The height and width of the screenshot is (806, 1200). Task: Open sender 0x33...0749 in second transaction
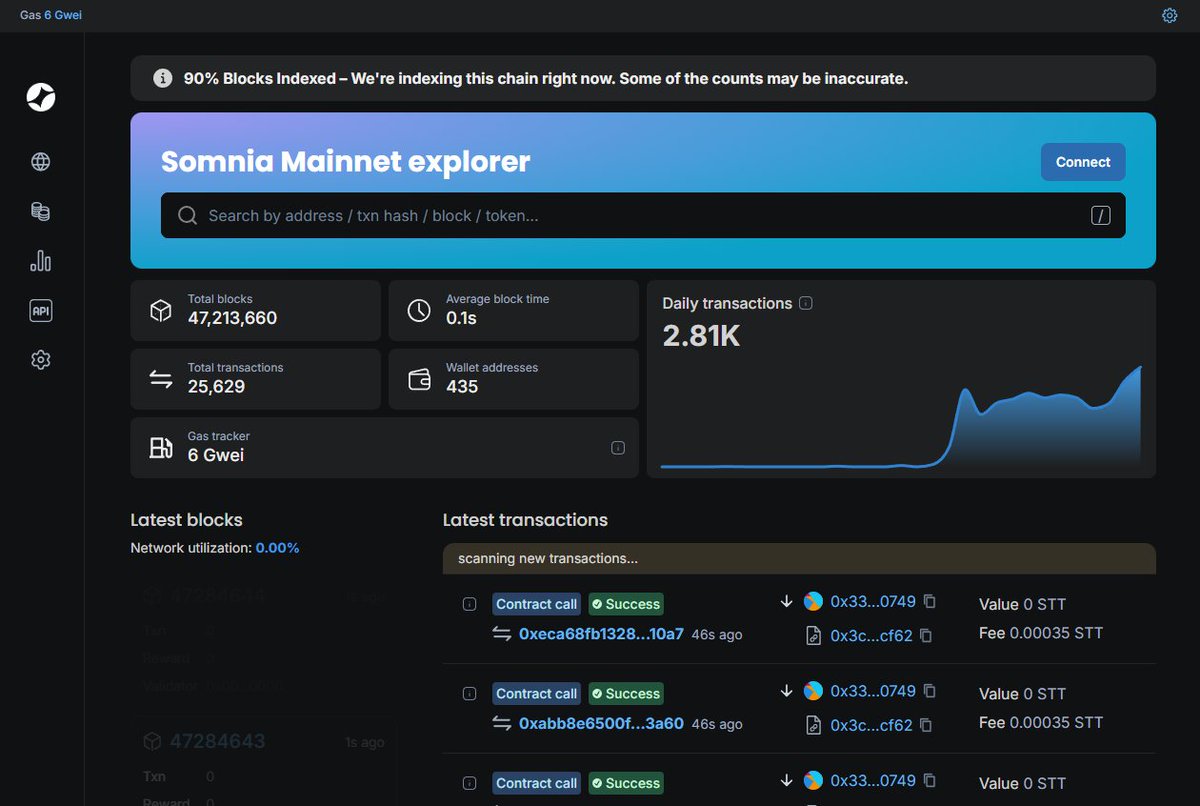click(x=873, y=691)
